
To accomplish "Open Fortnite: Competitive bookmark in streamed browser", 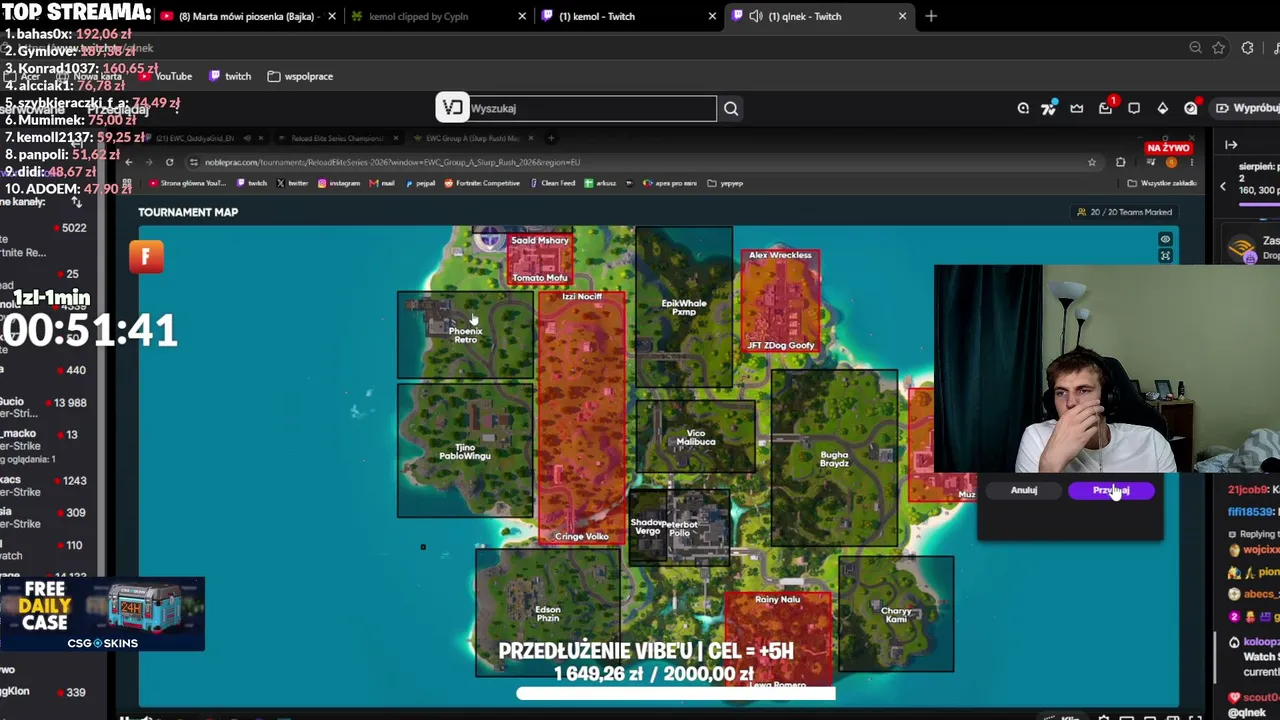I will click(x=482, y=183).
